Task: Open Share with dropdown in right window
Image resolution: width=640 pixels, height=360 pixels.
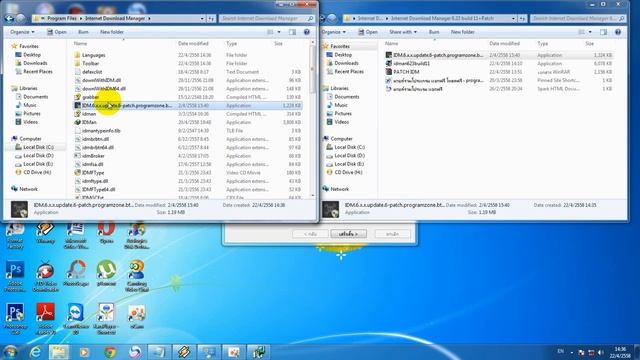Action: click(x=403, y=32)
